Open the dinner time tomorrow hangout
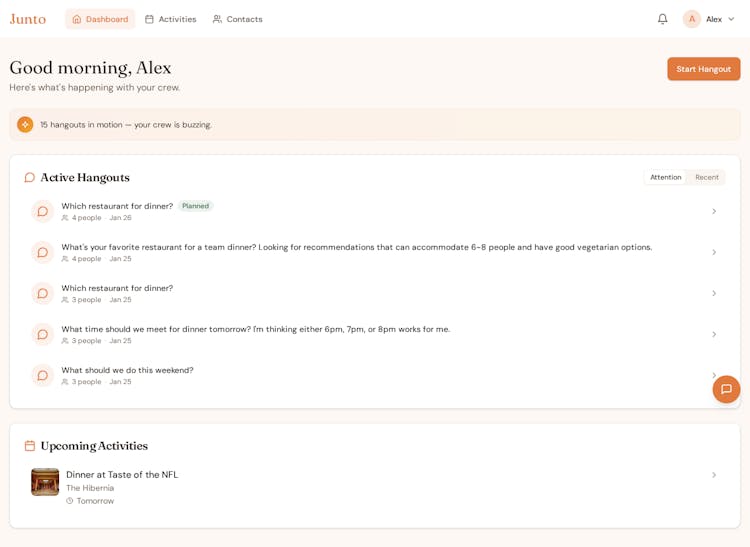The image size is (750, 547). (255, 329)
